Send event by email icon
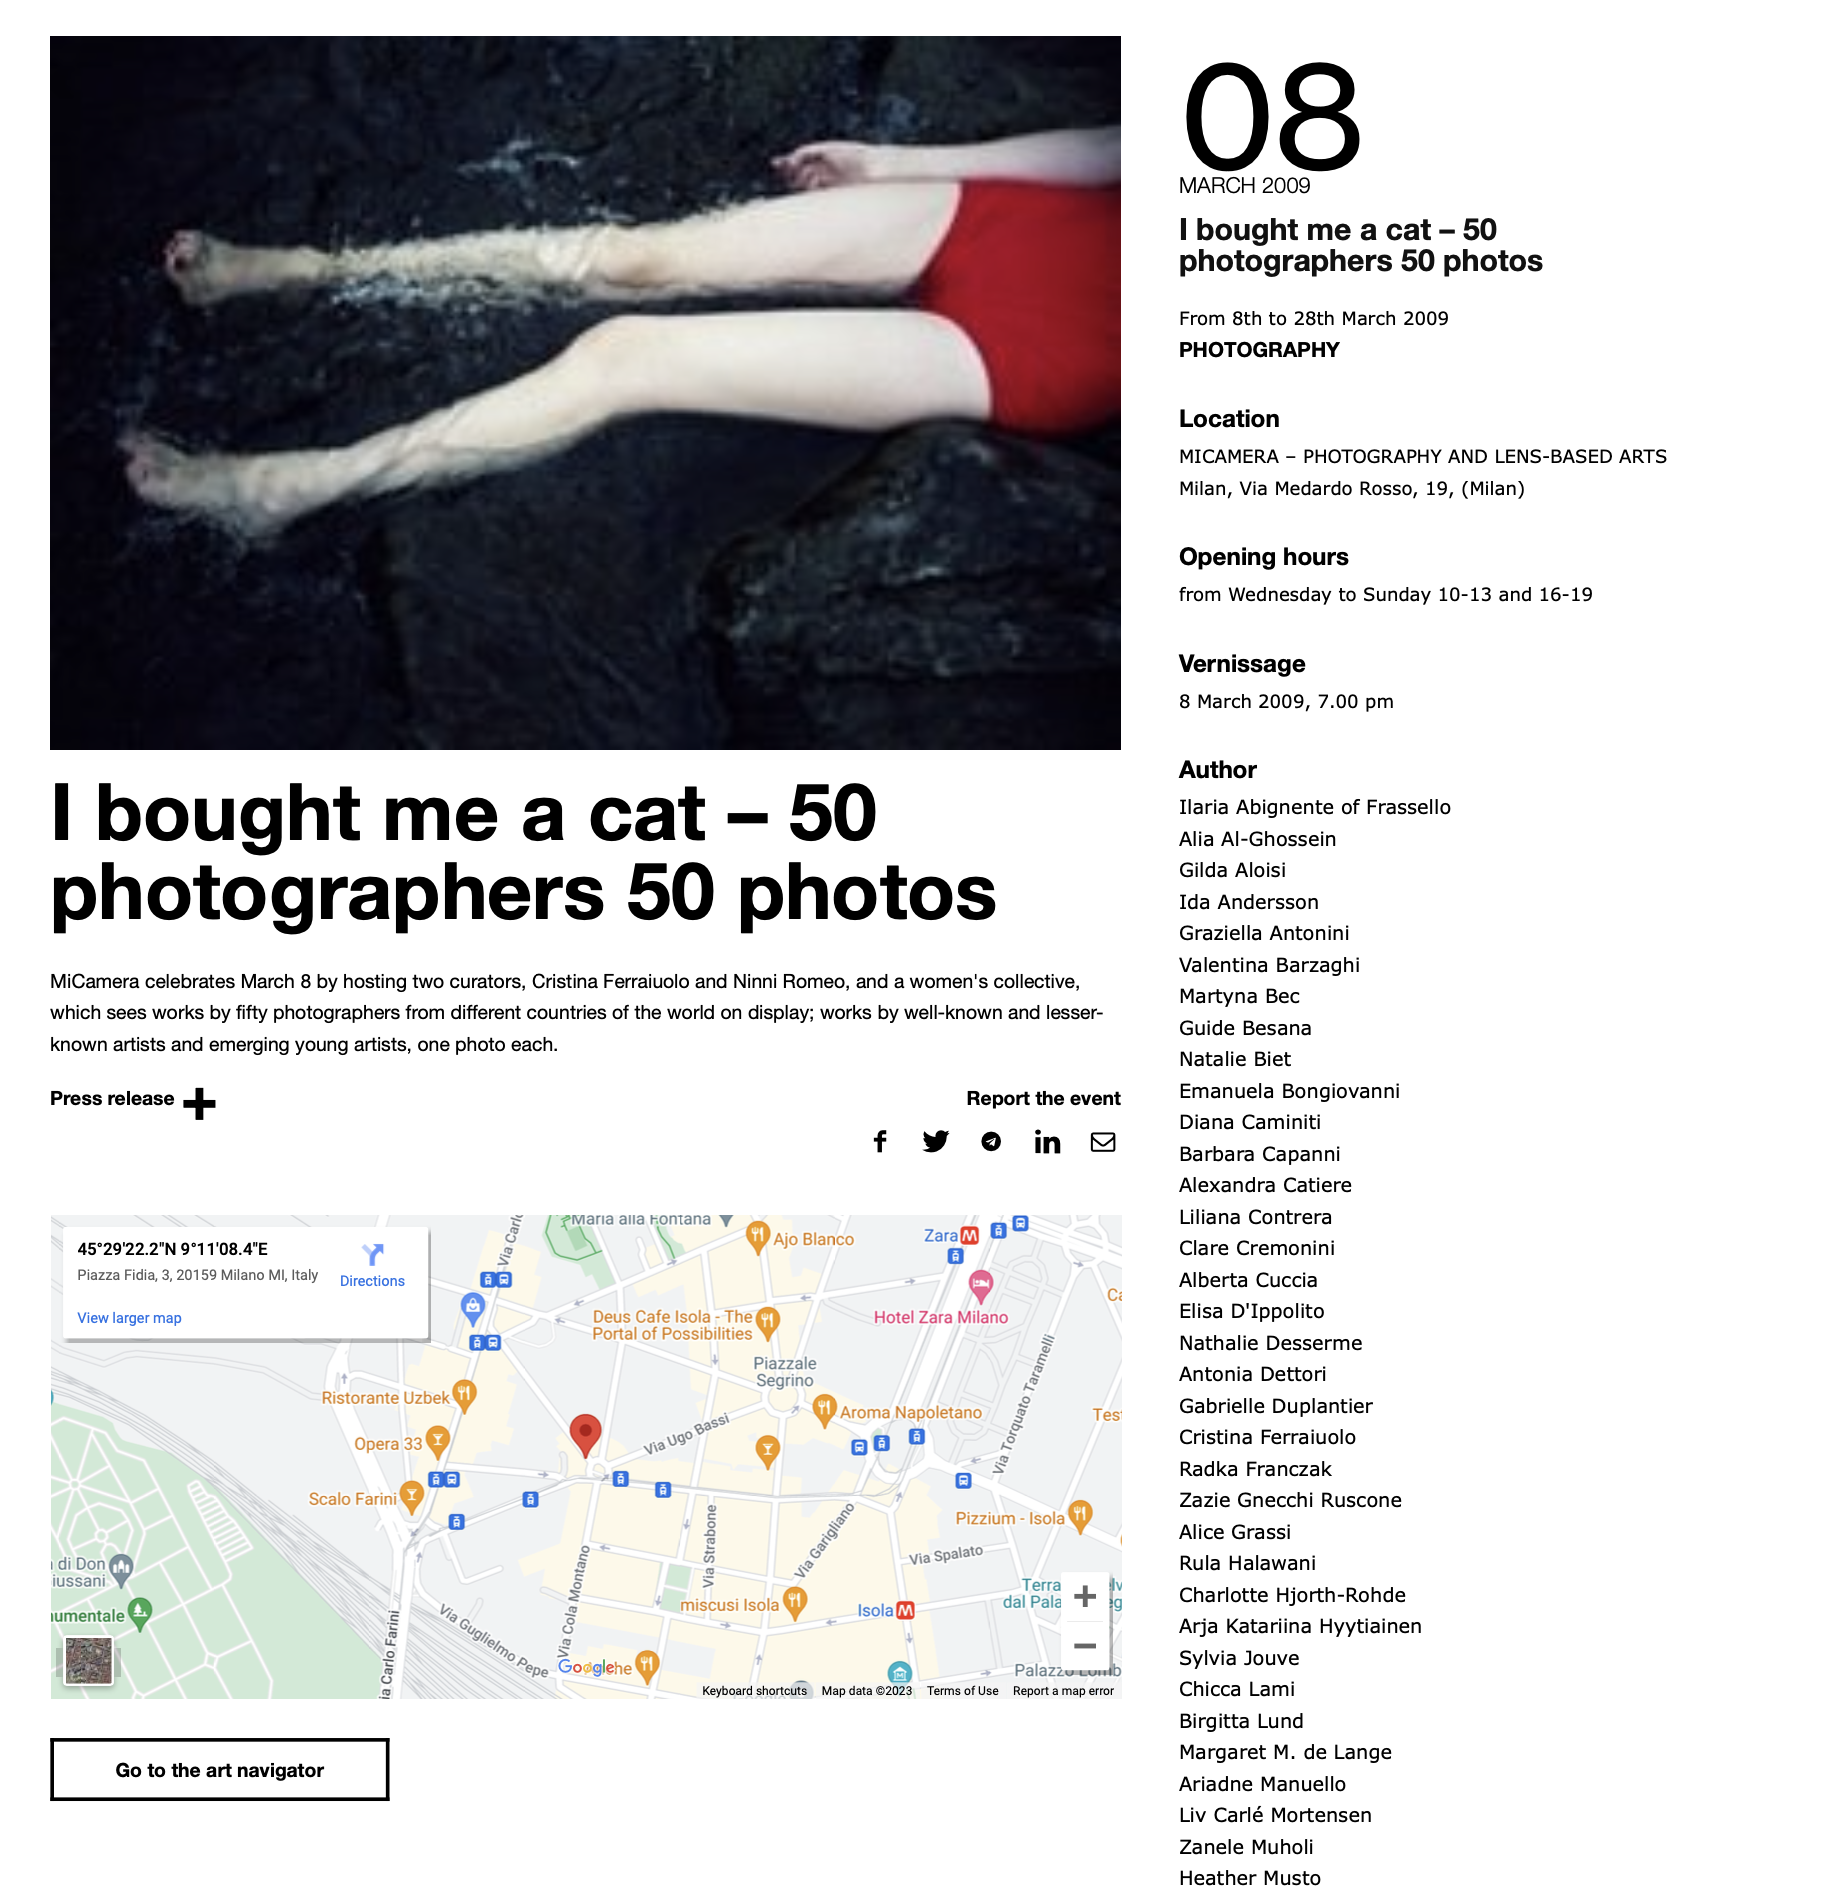 tap(1103, 1141)
